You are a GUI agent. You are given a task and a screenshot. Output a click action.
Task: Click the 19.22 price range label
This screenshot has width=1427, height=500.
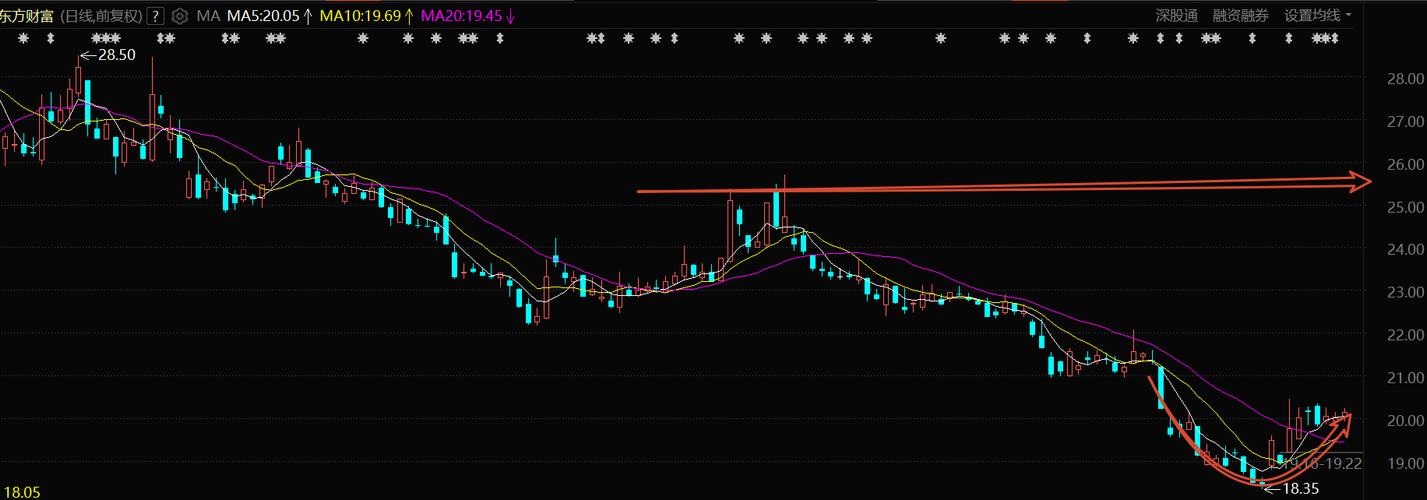[1344, 463]
